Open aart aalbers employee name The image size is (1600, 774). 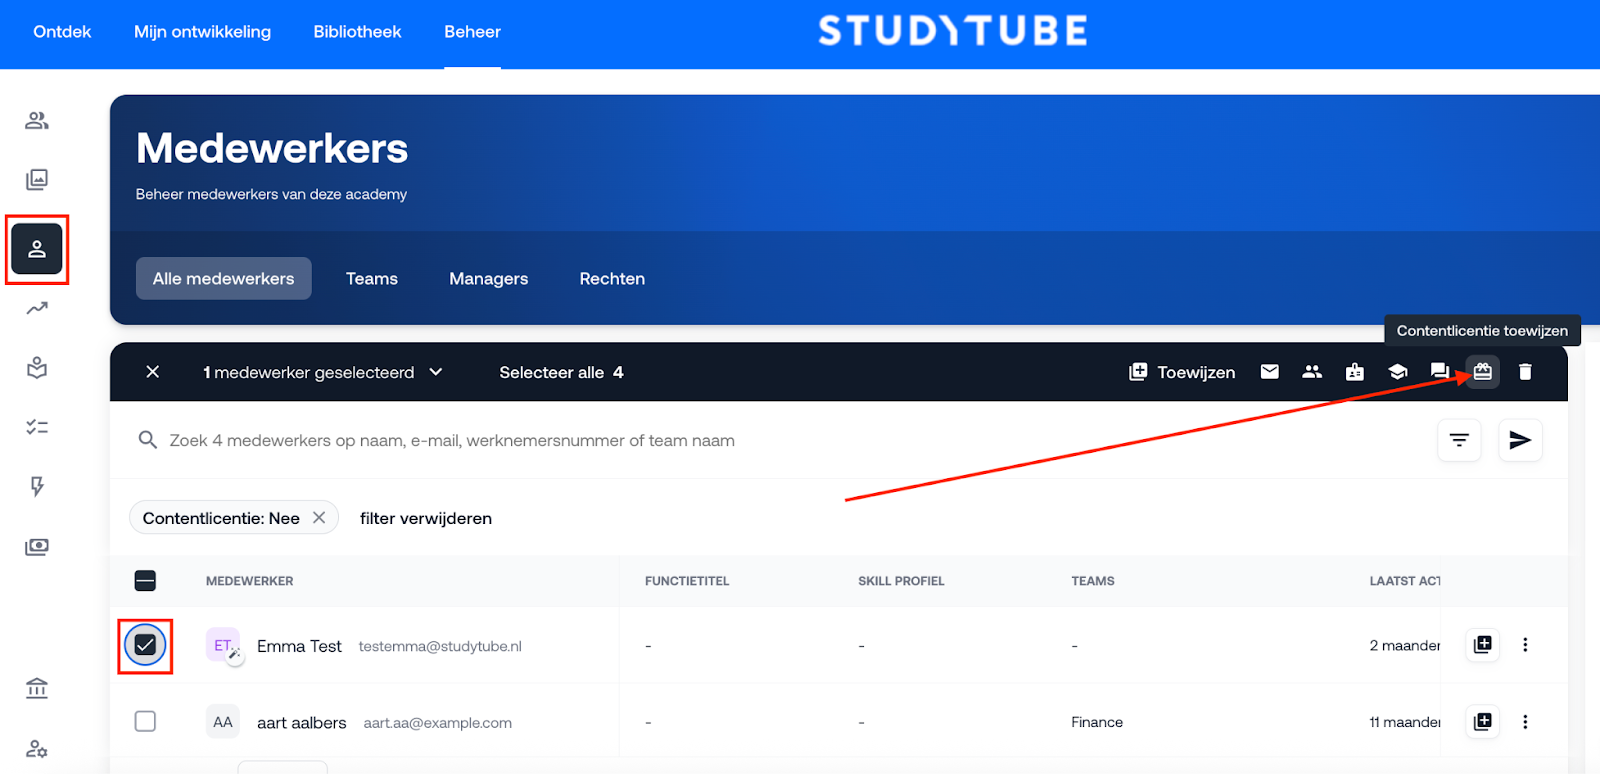point(301,723)
